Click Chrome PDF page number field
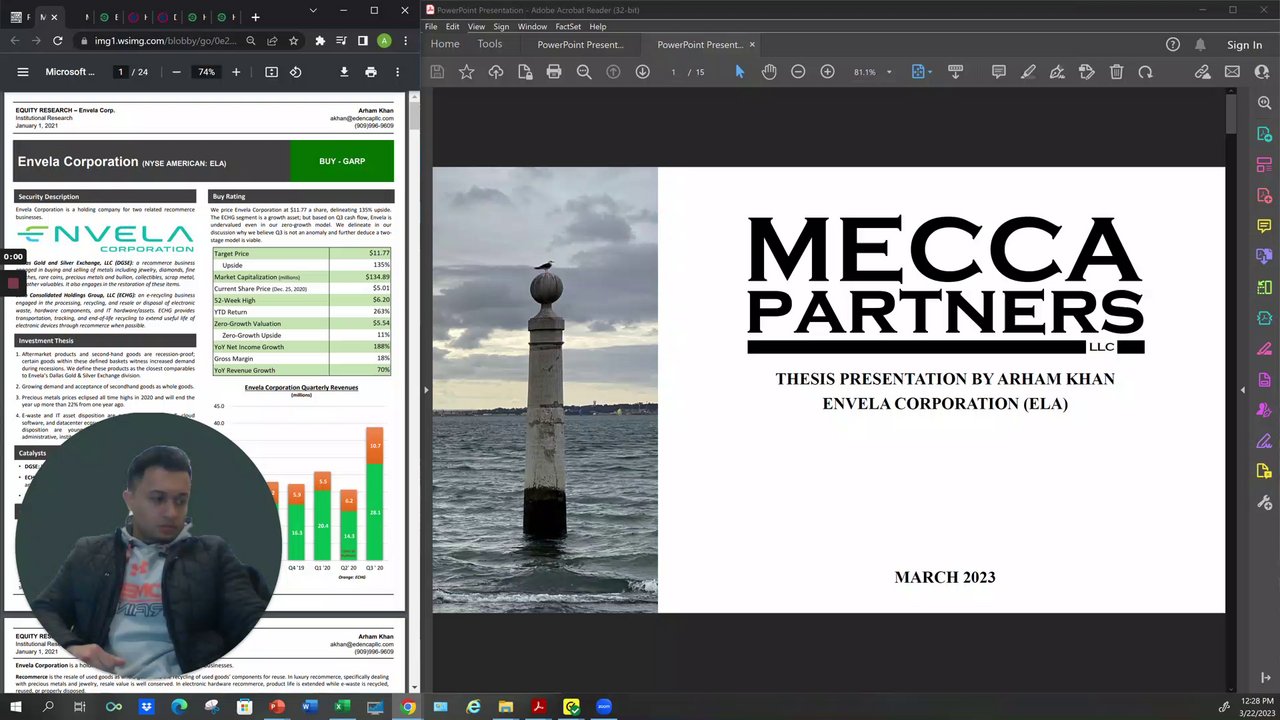1280x720 pixels. (x=120, y=72)
